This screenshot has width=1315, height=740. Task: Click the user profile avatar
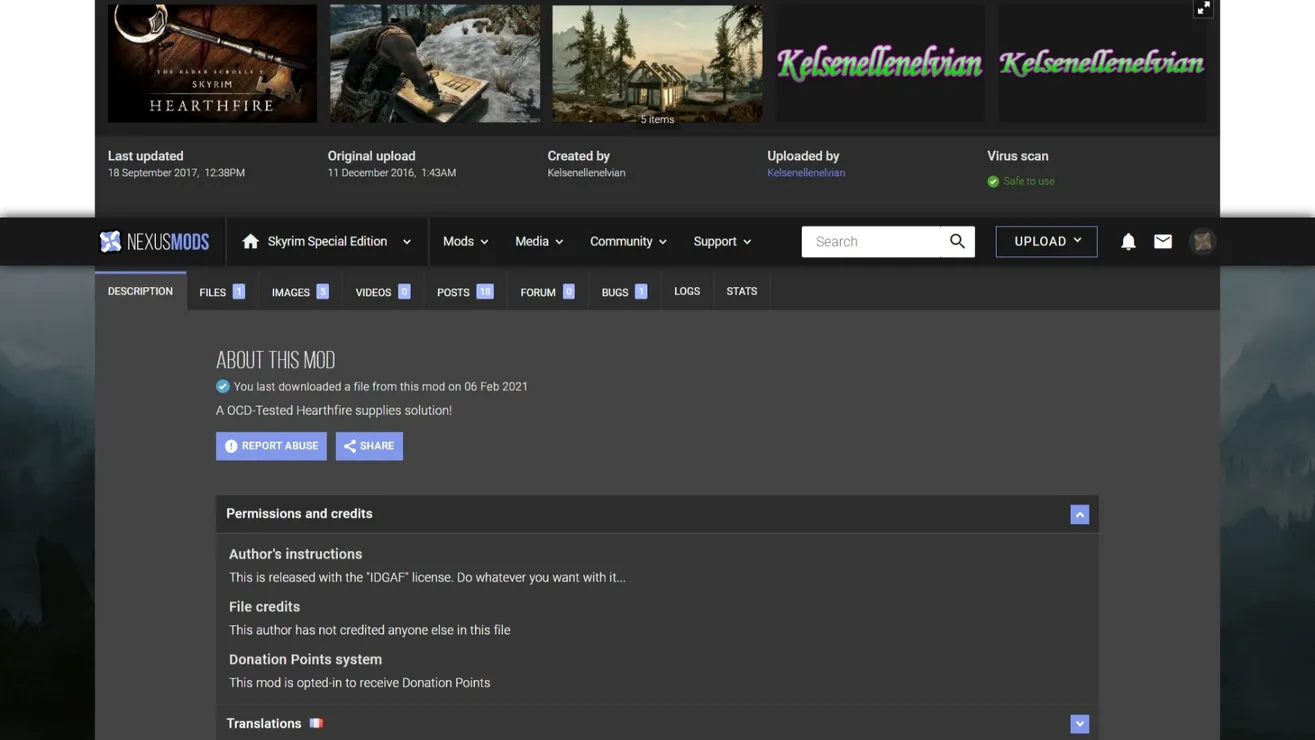(1202, 241)
